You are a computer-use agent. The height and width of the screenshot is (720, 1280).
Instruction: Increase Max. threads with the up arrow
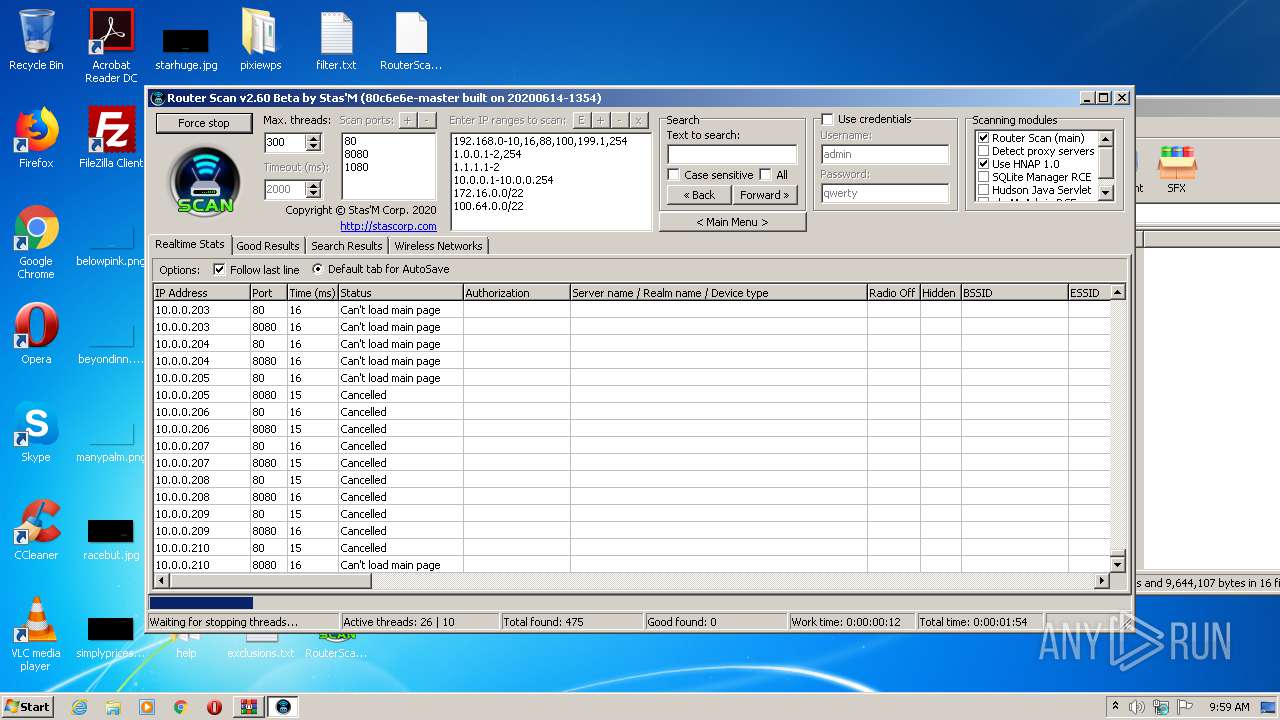(x=313, y=139)
